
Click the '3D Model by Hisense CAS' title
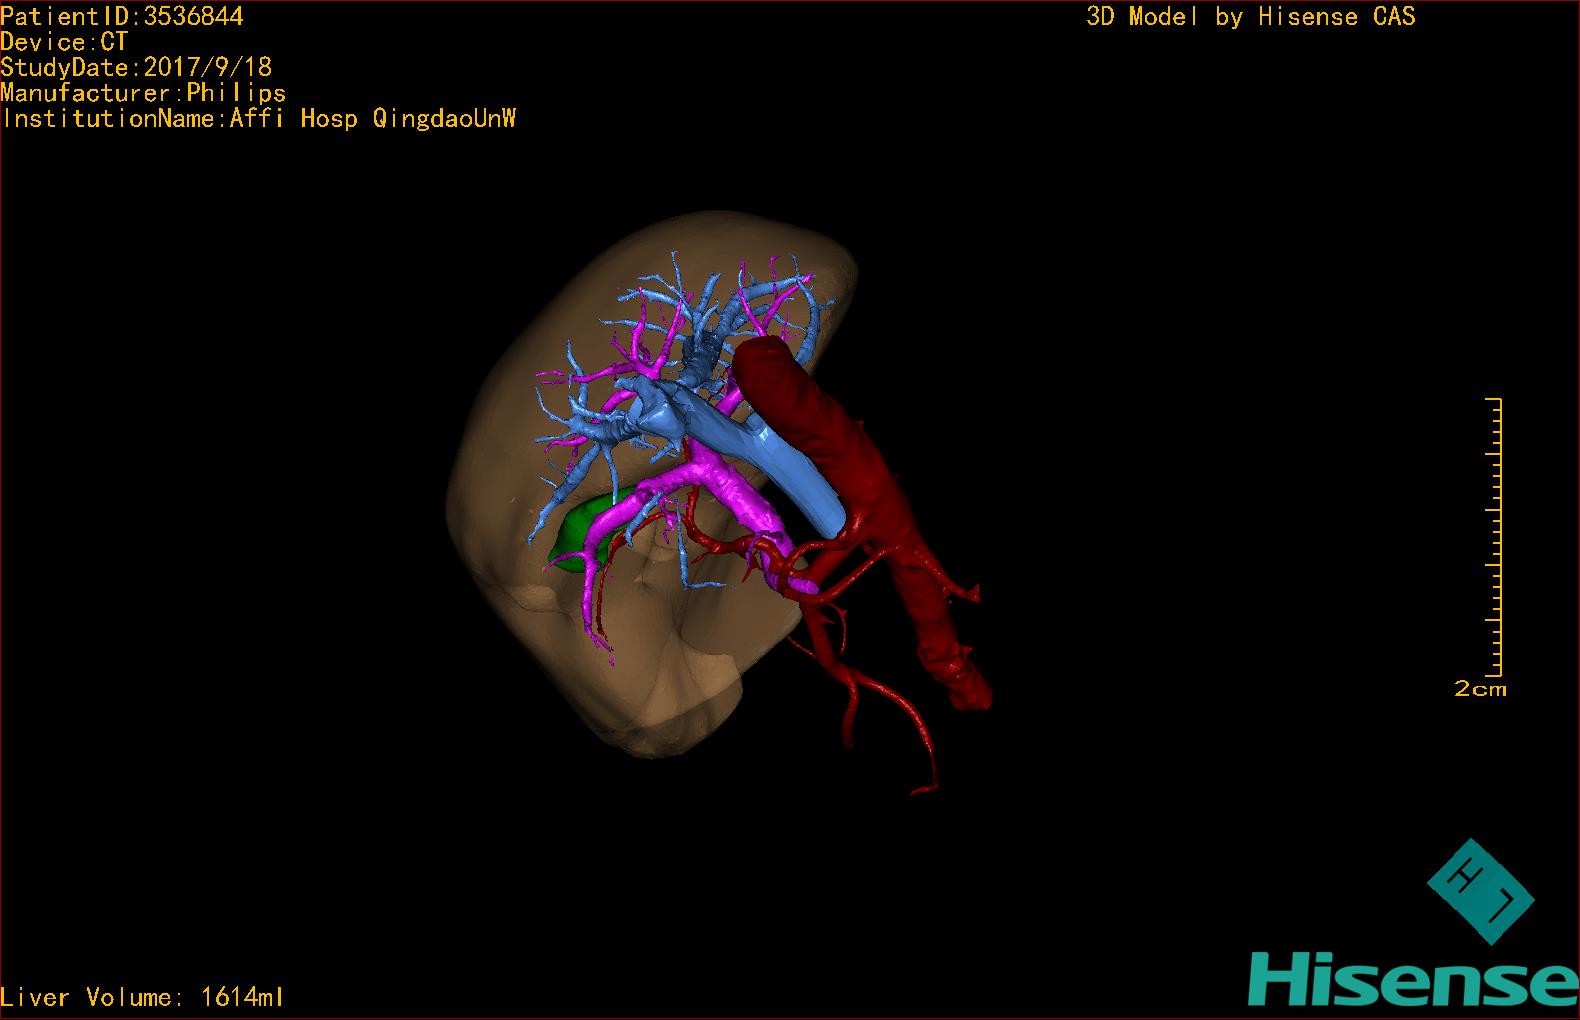(x=1250, y=17)
